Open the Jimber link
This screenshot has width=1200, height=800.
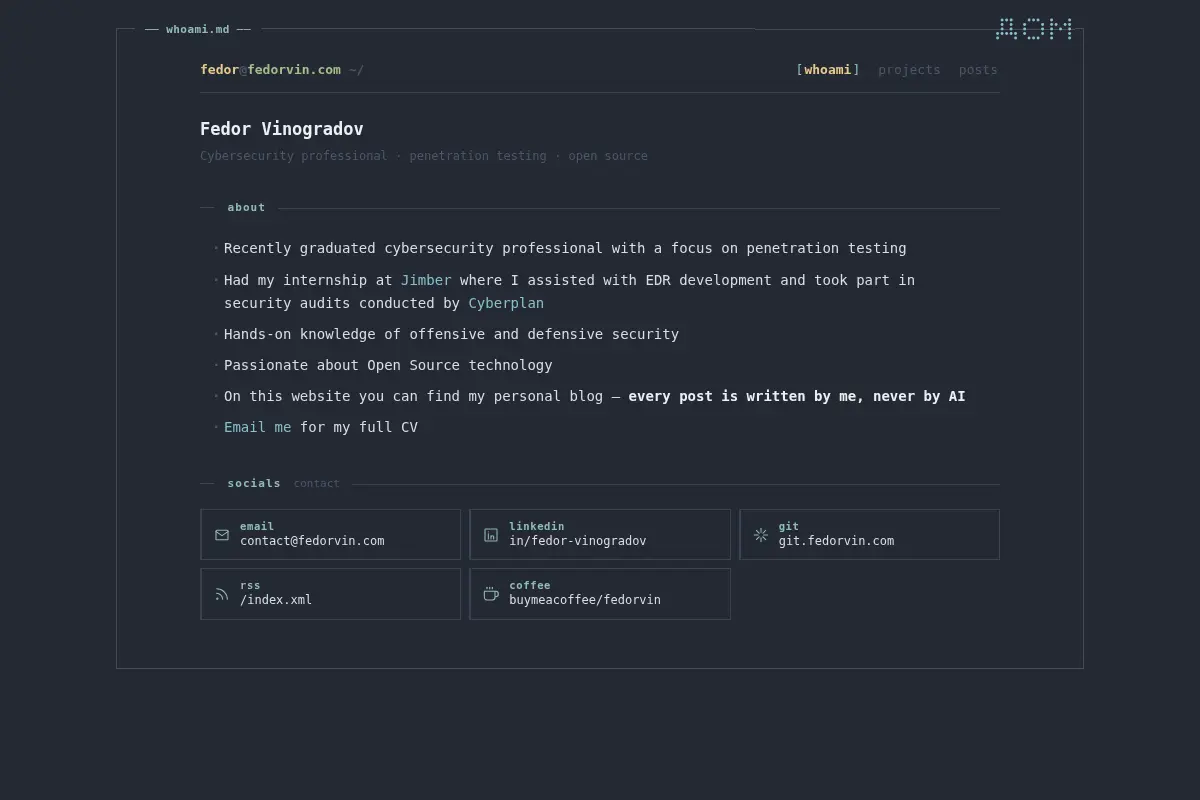point(426,280)
